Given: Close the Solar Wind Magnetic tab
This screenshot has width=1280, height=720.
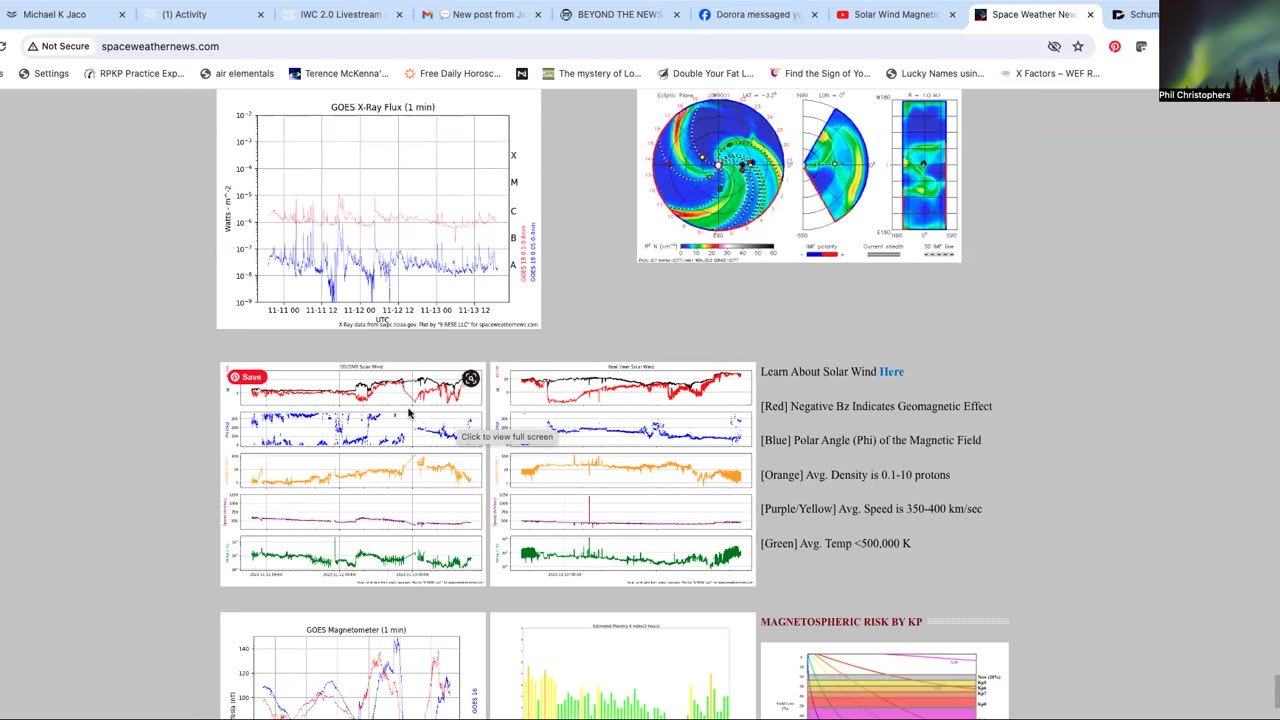Looking at the screenshot, I should click(952, 15).
